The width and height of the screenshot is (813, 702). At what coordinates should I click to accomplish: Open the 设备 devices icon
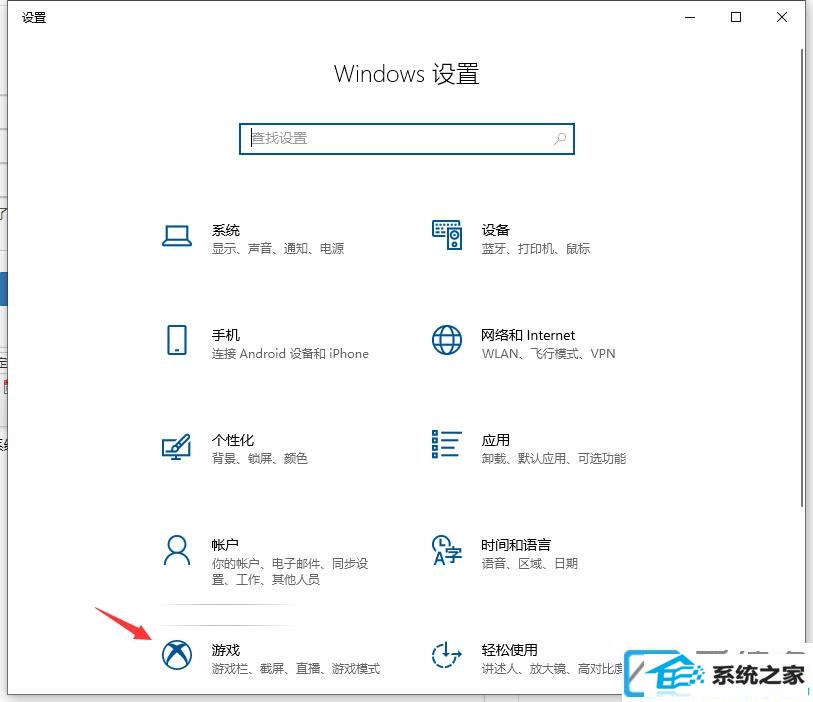pyautogui.click(x=447, y=235)
